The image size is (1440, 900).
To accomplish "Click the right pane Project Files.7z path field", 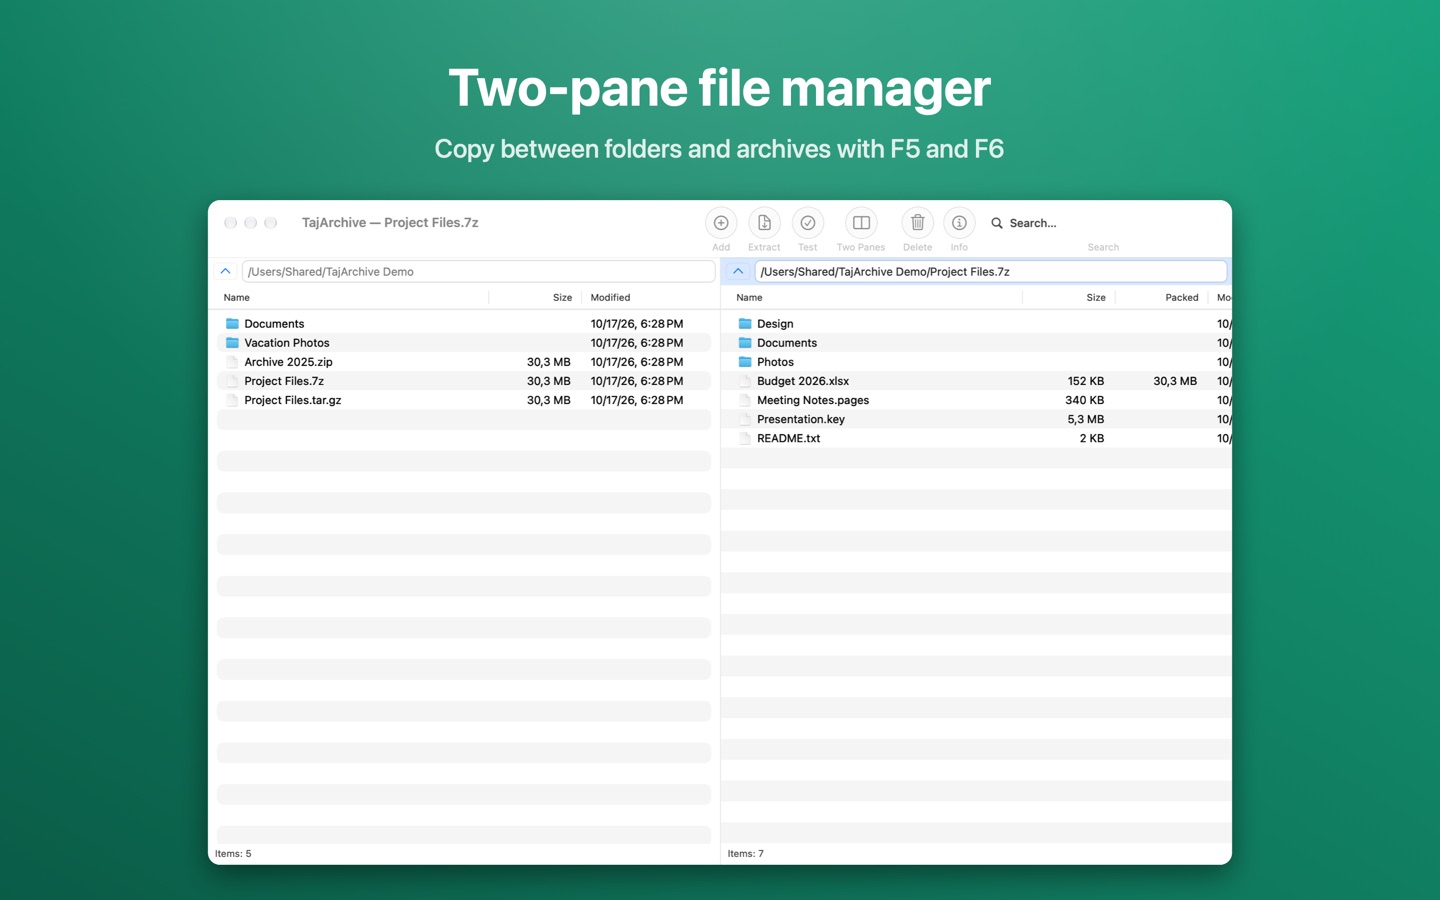I will click(990, 271).
